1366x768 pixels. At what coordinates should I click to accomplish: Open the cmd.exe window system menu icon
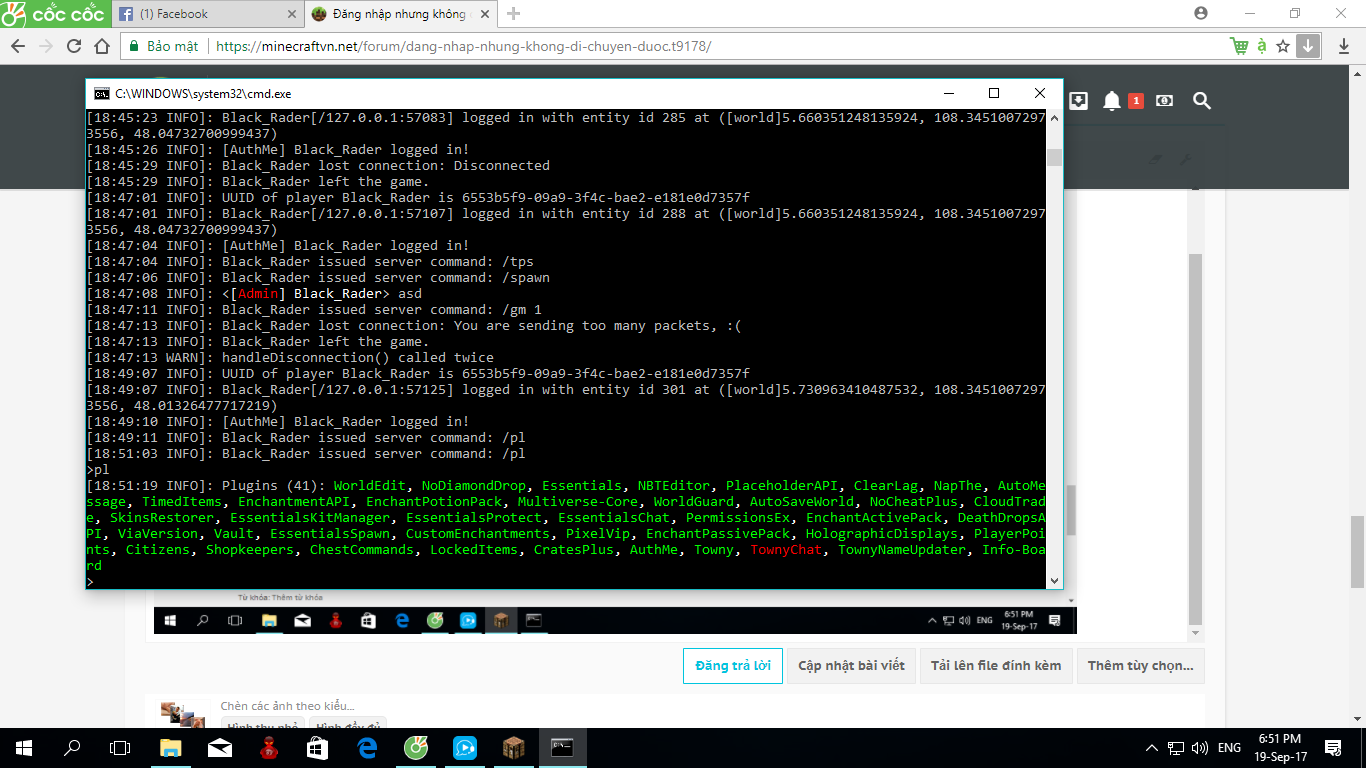tap(101, 93)
